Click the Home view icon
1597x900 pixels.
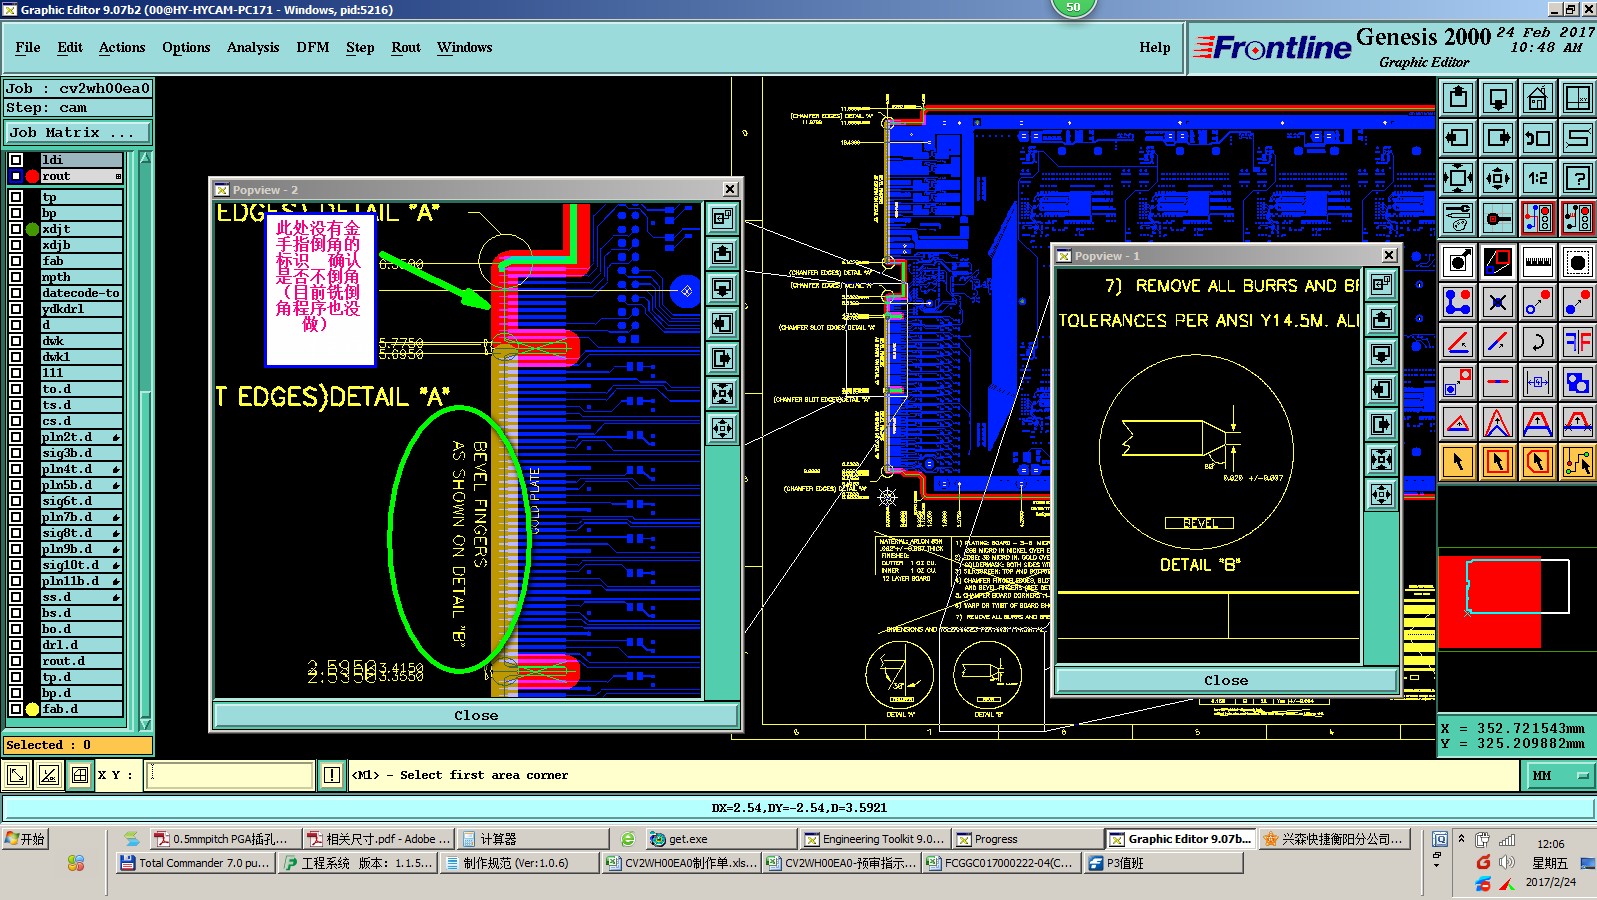tap(1538, 98)
